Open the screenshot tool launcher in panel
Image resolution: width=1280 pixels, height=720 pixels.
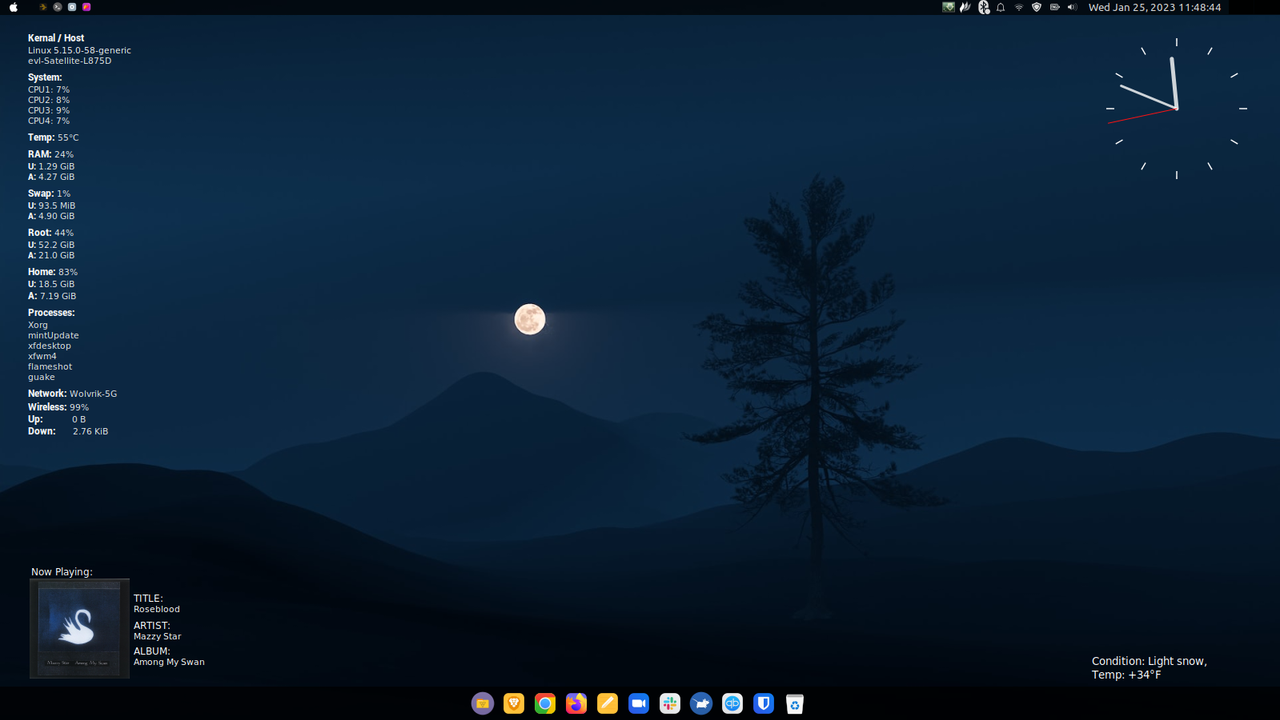tap(72, 7)
